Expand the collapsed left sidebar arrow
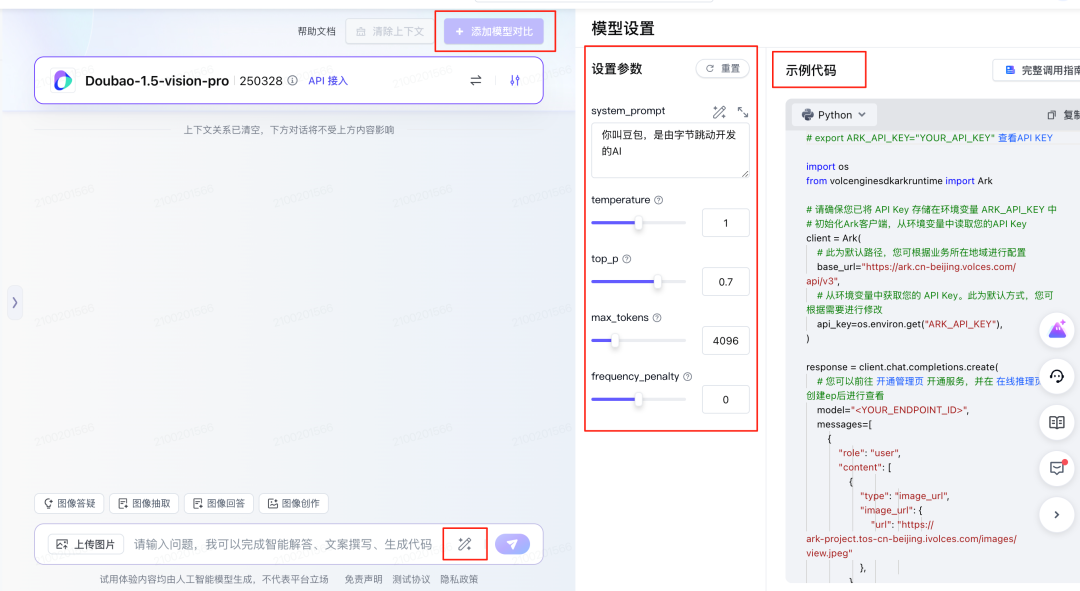The width and height of the screenshot is (1080, 591). pyautogui.click(x=14, y=302)
